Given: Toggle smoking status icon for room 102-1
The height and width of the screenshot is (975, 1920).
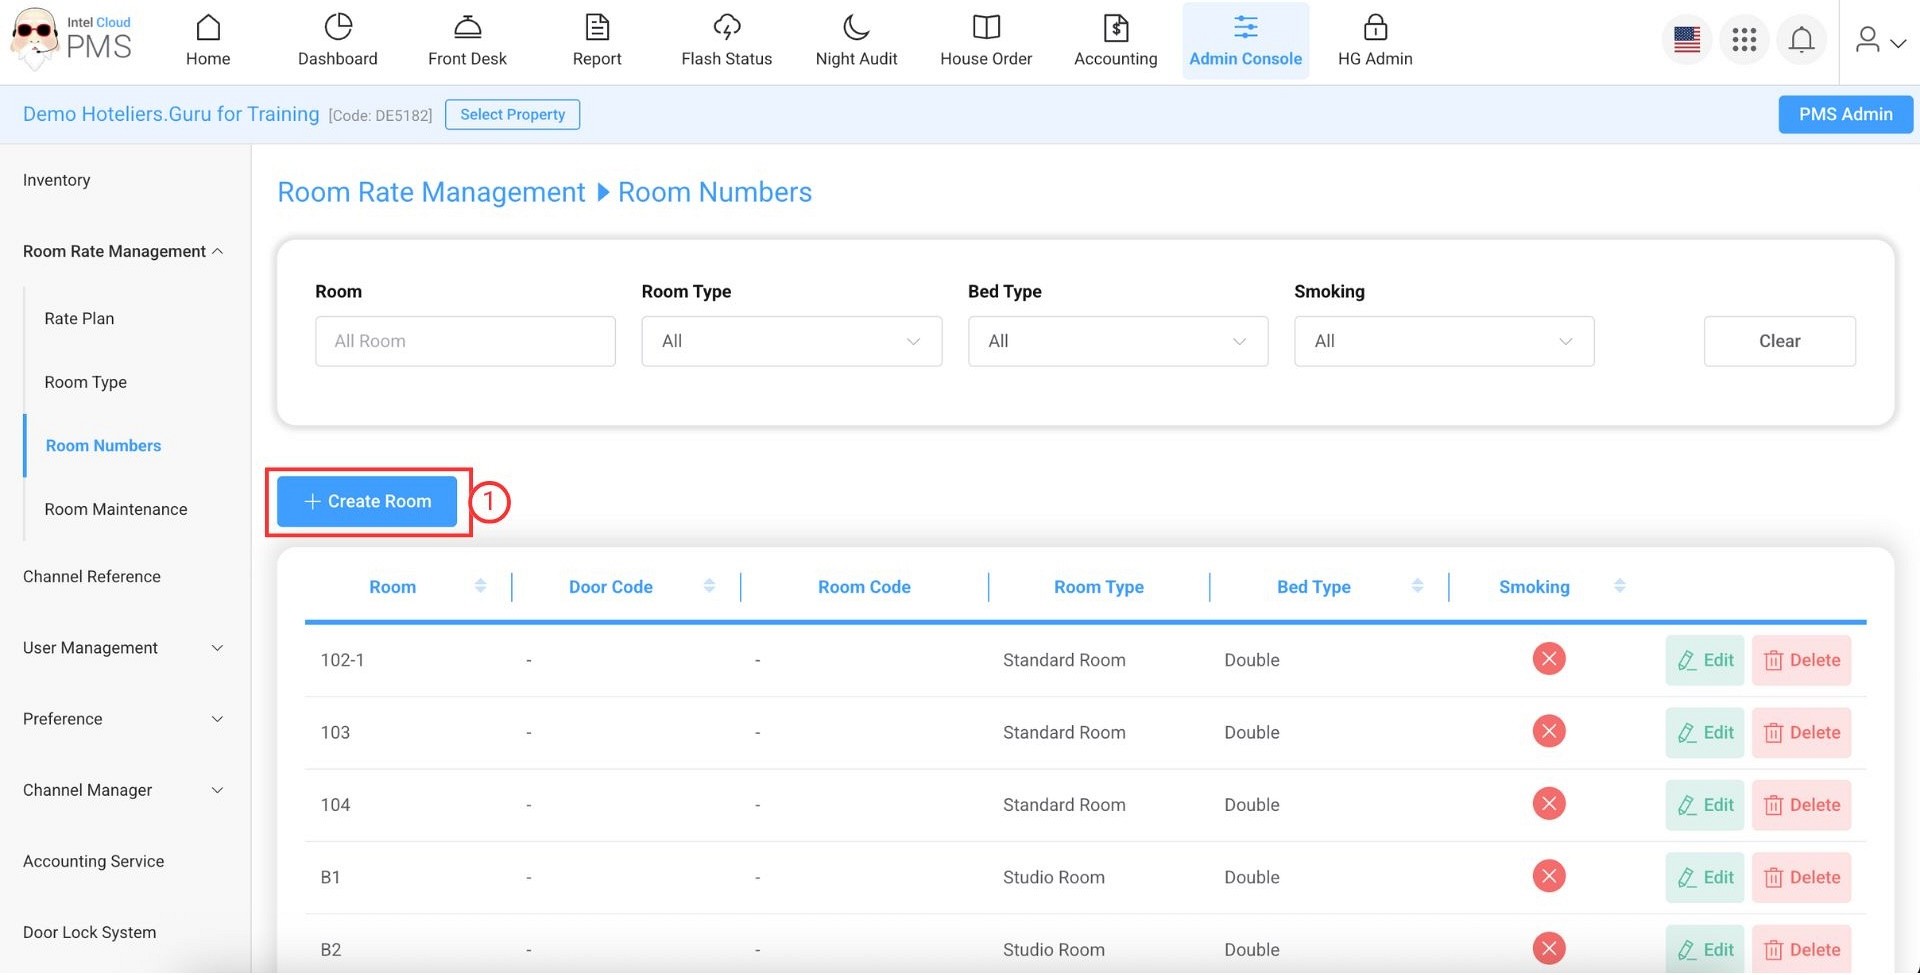Looking at the screenshot, I should (1548, 660).
